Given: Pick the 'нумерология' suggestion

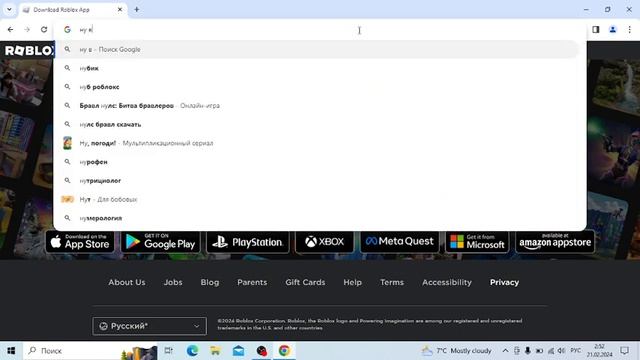Looking at the screenshot, I should (320, 218).
